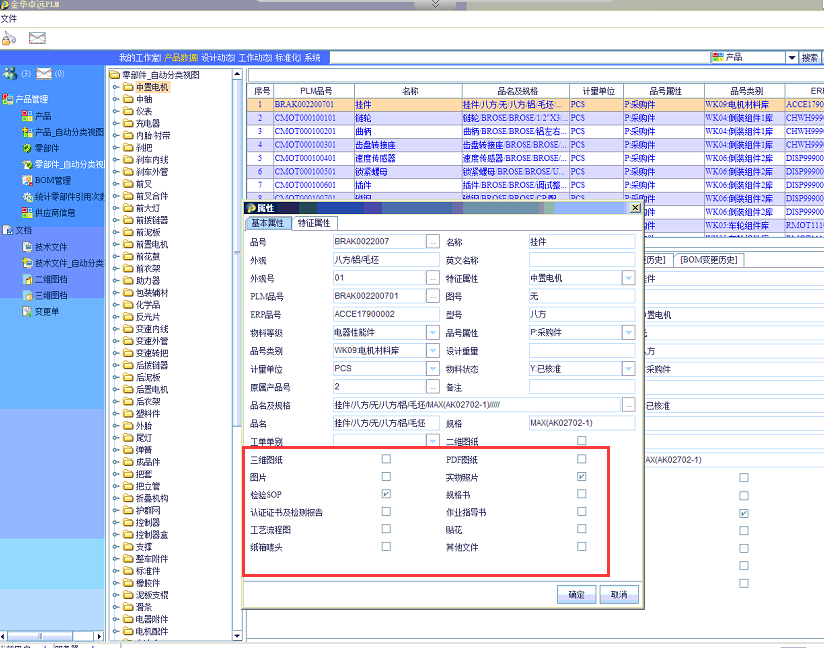Click the 二维图档 sidebar icon
This screenshot has height=648, width=824.
click(x=27, y=279)
